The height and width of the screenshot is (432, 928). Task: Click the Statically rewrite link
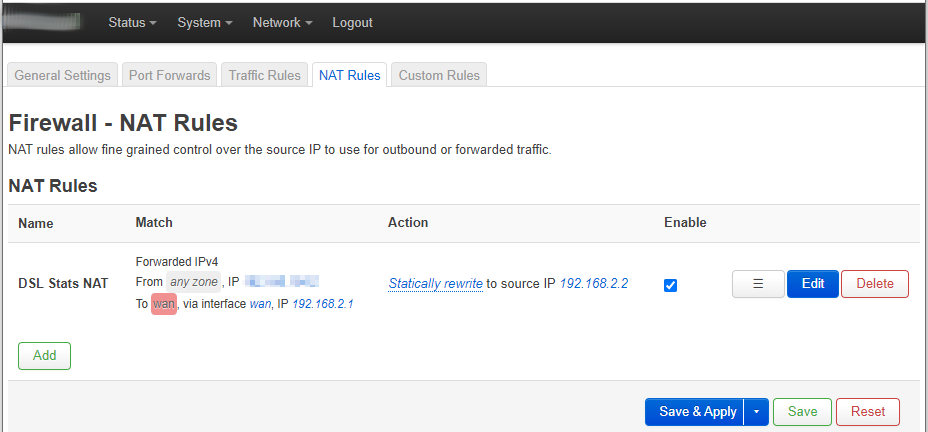click(x=436, y=284)
